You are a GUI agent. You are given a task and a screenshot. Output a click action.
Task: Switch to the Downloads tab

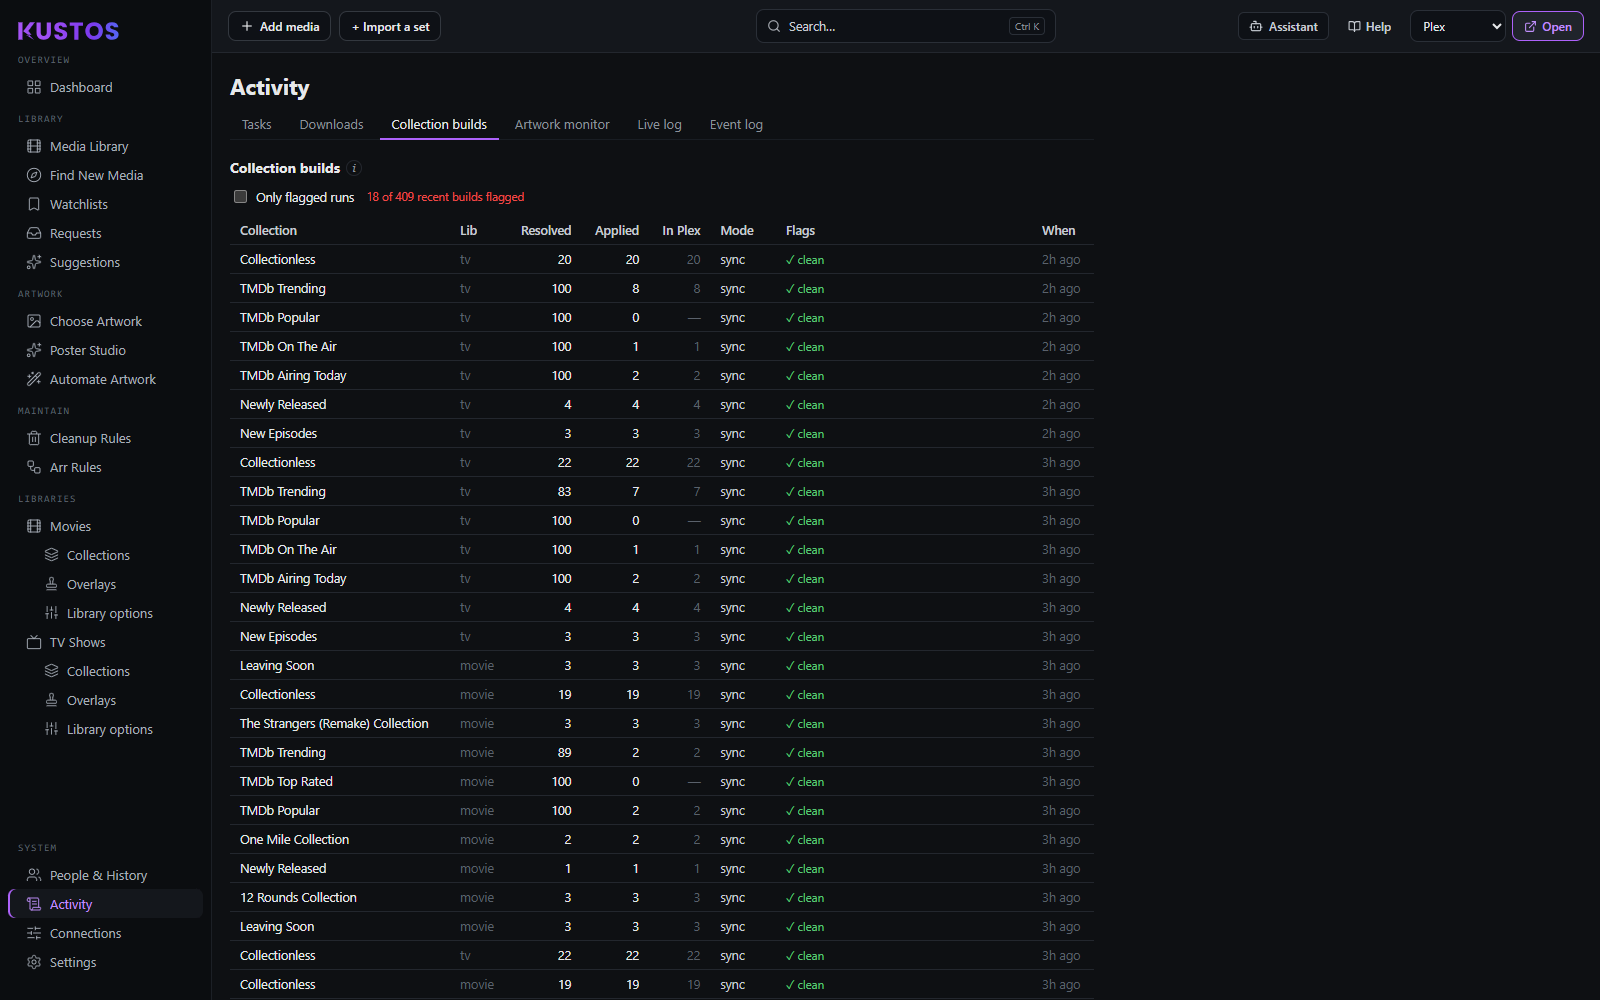(x=331, y=124)
